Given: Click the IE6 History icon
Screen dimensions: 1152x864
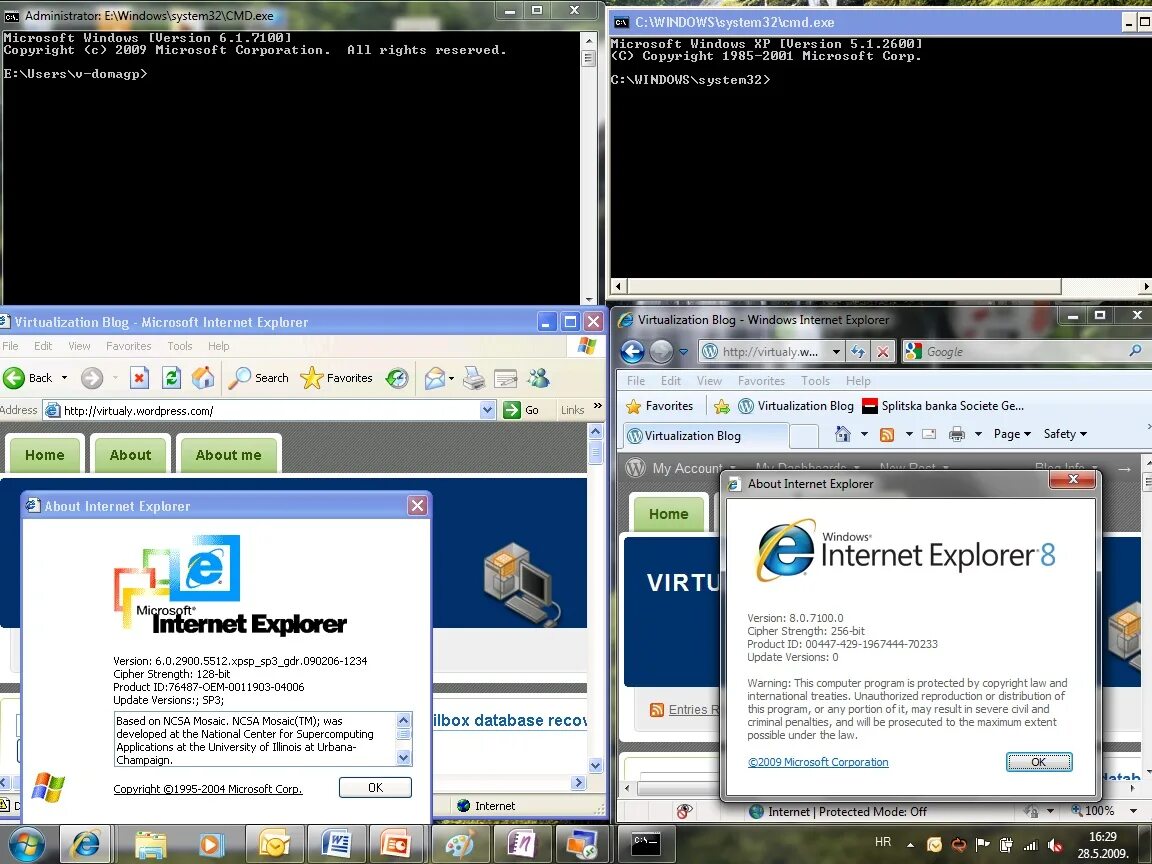Looking at the screenshot, I should (x=397, y=378).
